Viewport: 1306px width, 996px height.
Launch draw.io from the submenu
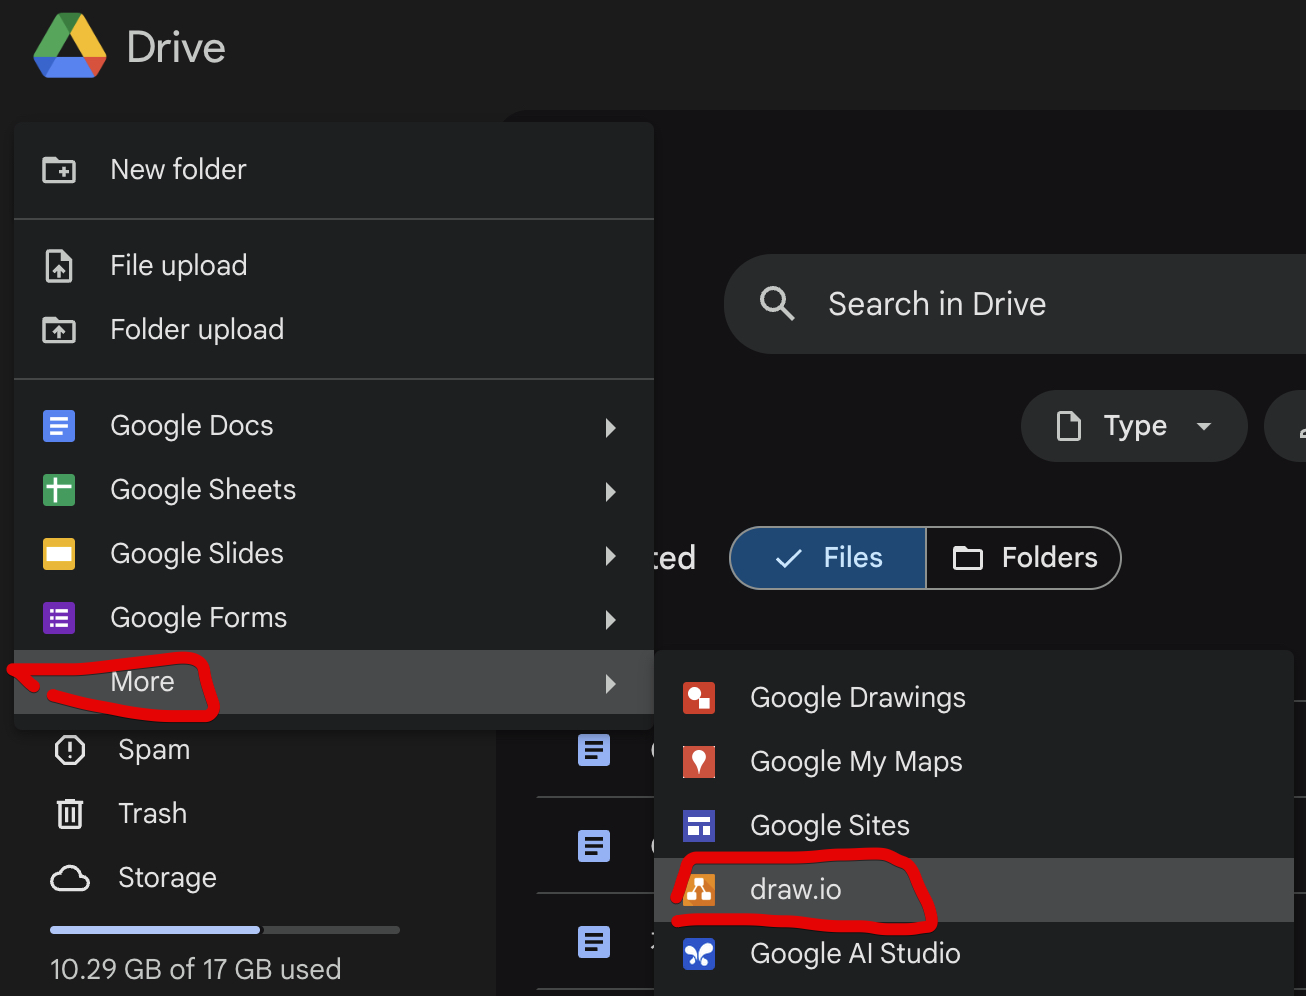coord(974,890)
